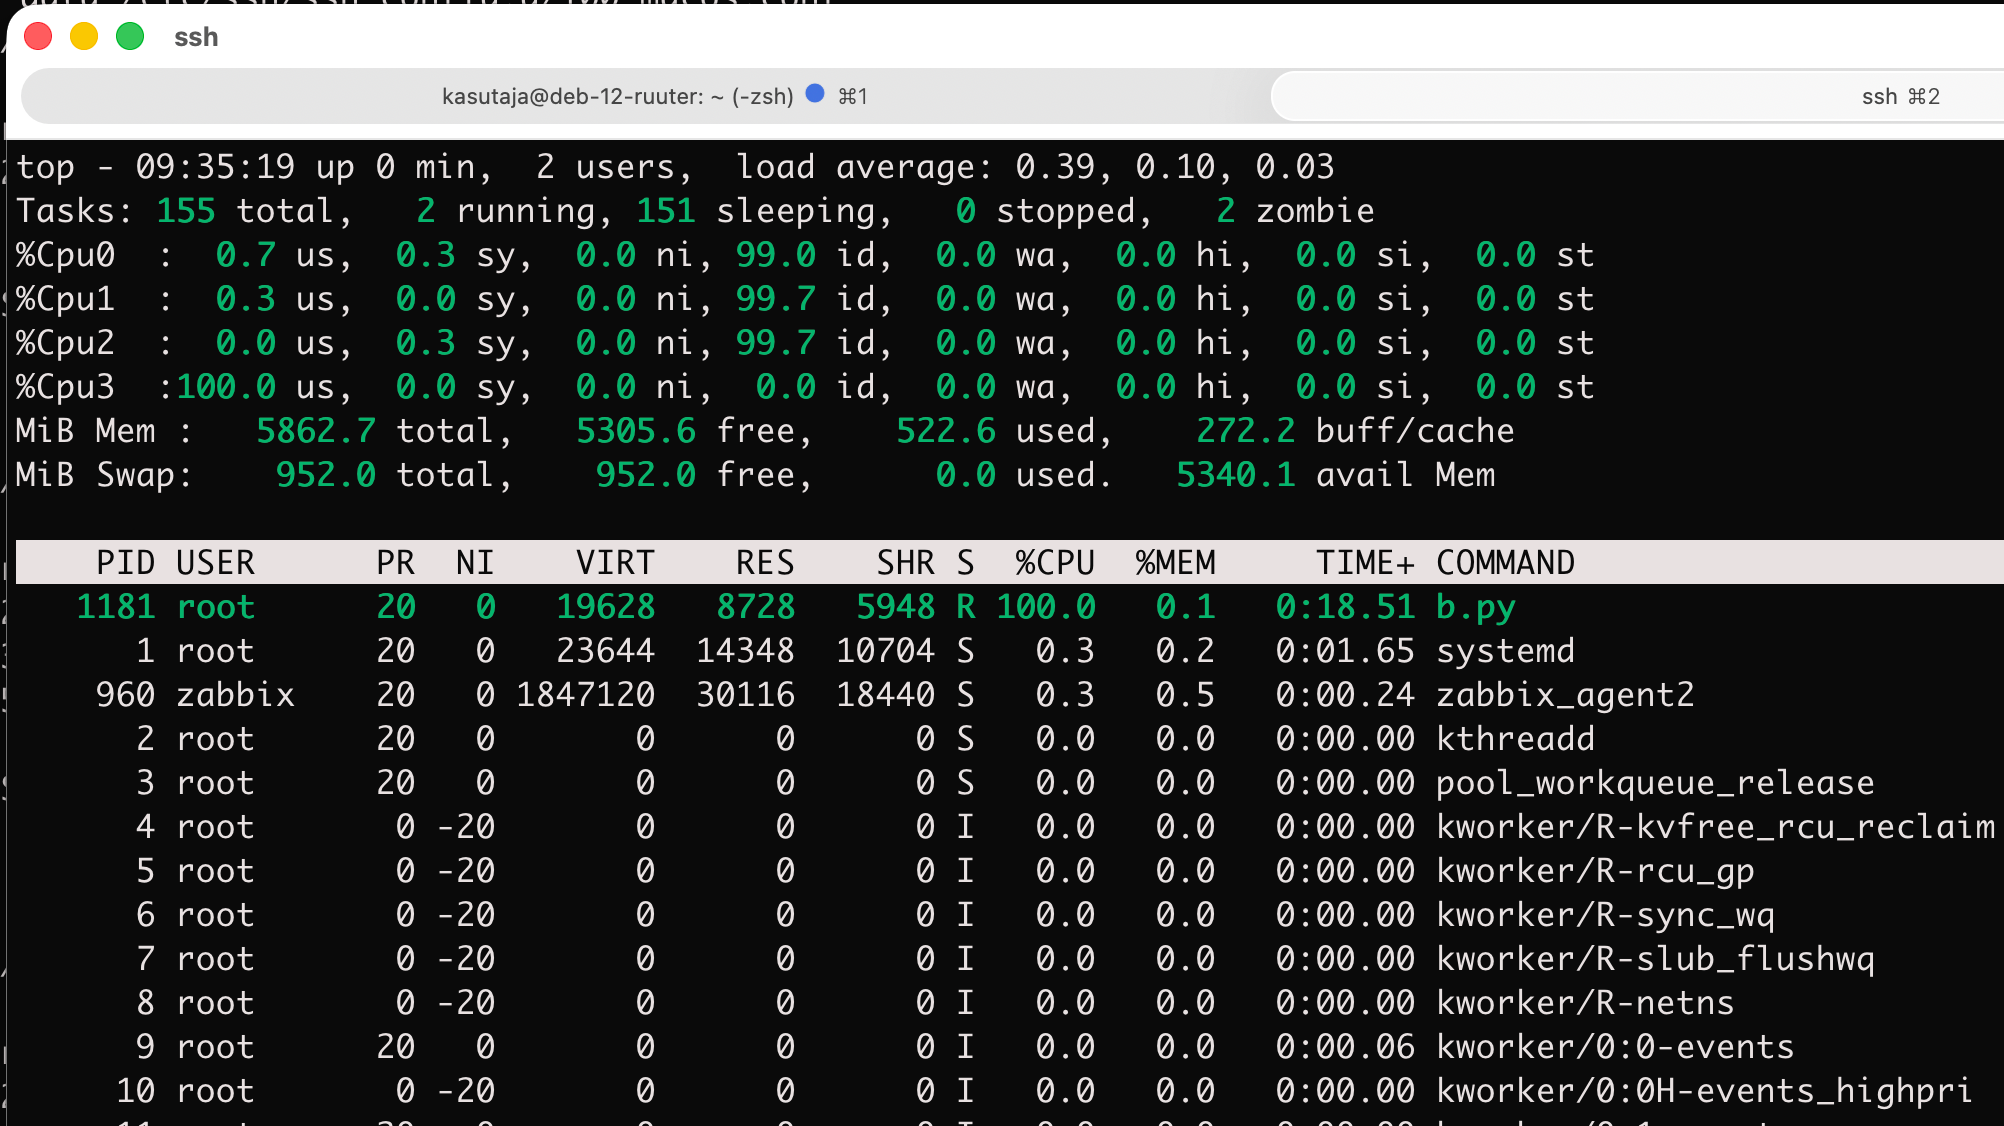Click the COMMAND column header
The height and width of the screenshot is (1126, 2004).
(x=1505, y=563)
